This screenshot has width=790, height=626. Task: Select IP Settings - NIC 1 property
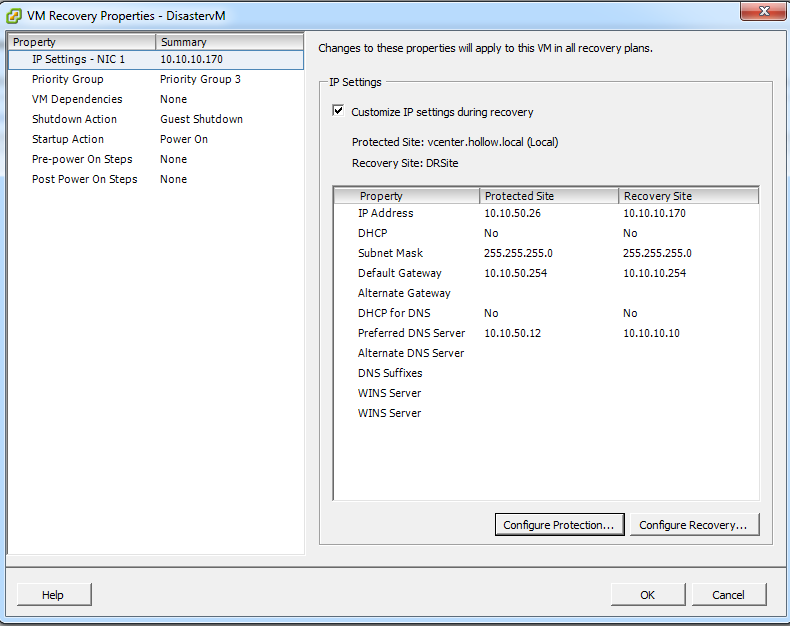(78, 59)
